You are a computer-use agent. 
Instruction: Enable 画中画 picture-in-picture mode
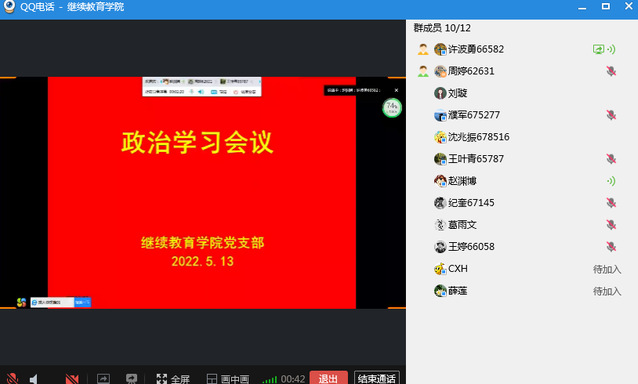[x=228, y=379]
